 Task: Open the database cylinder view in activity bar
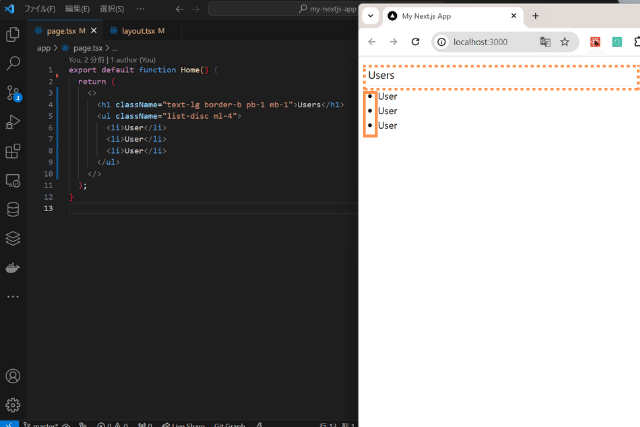[13, 209]
